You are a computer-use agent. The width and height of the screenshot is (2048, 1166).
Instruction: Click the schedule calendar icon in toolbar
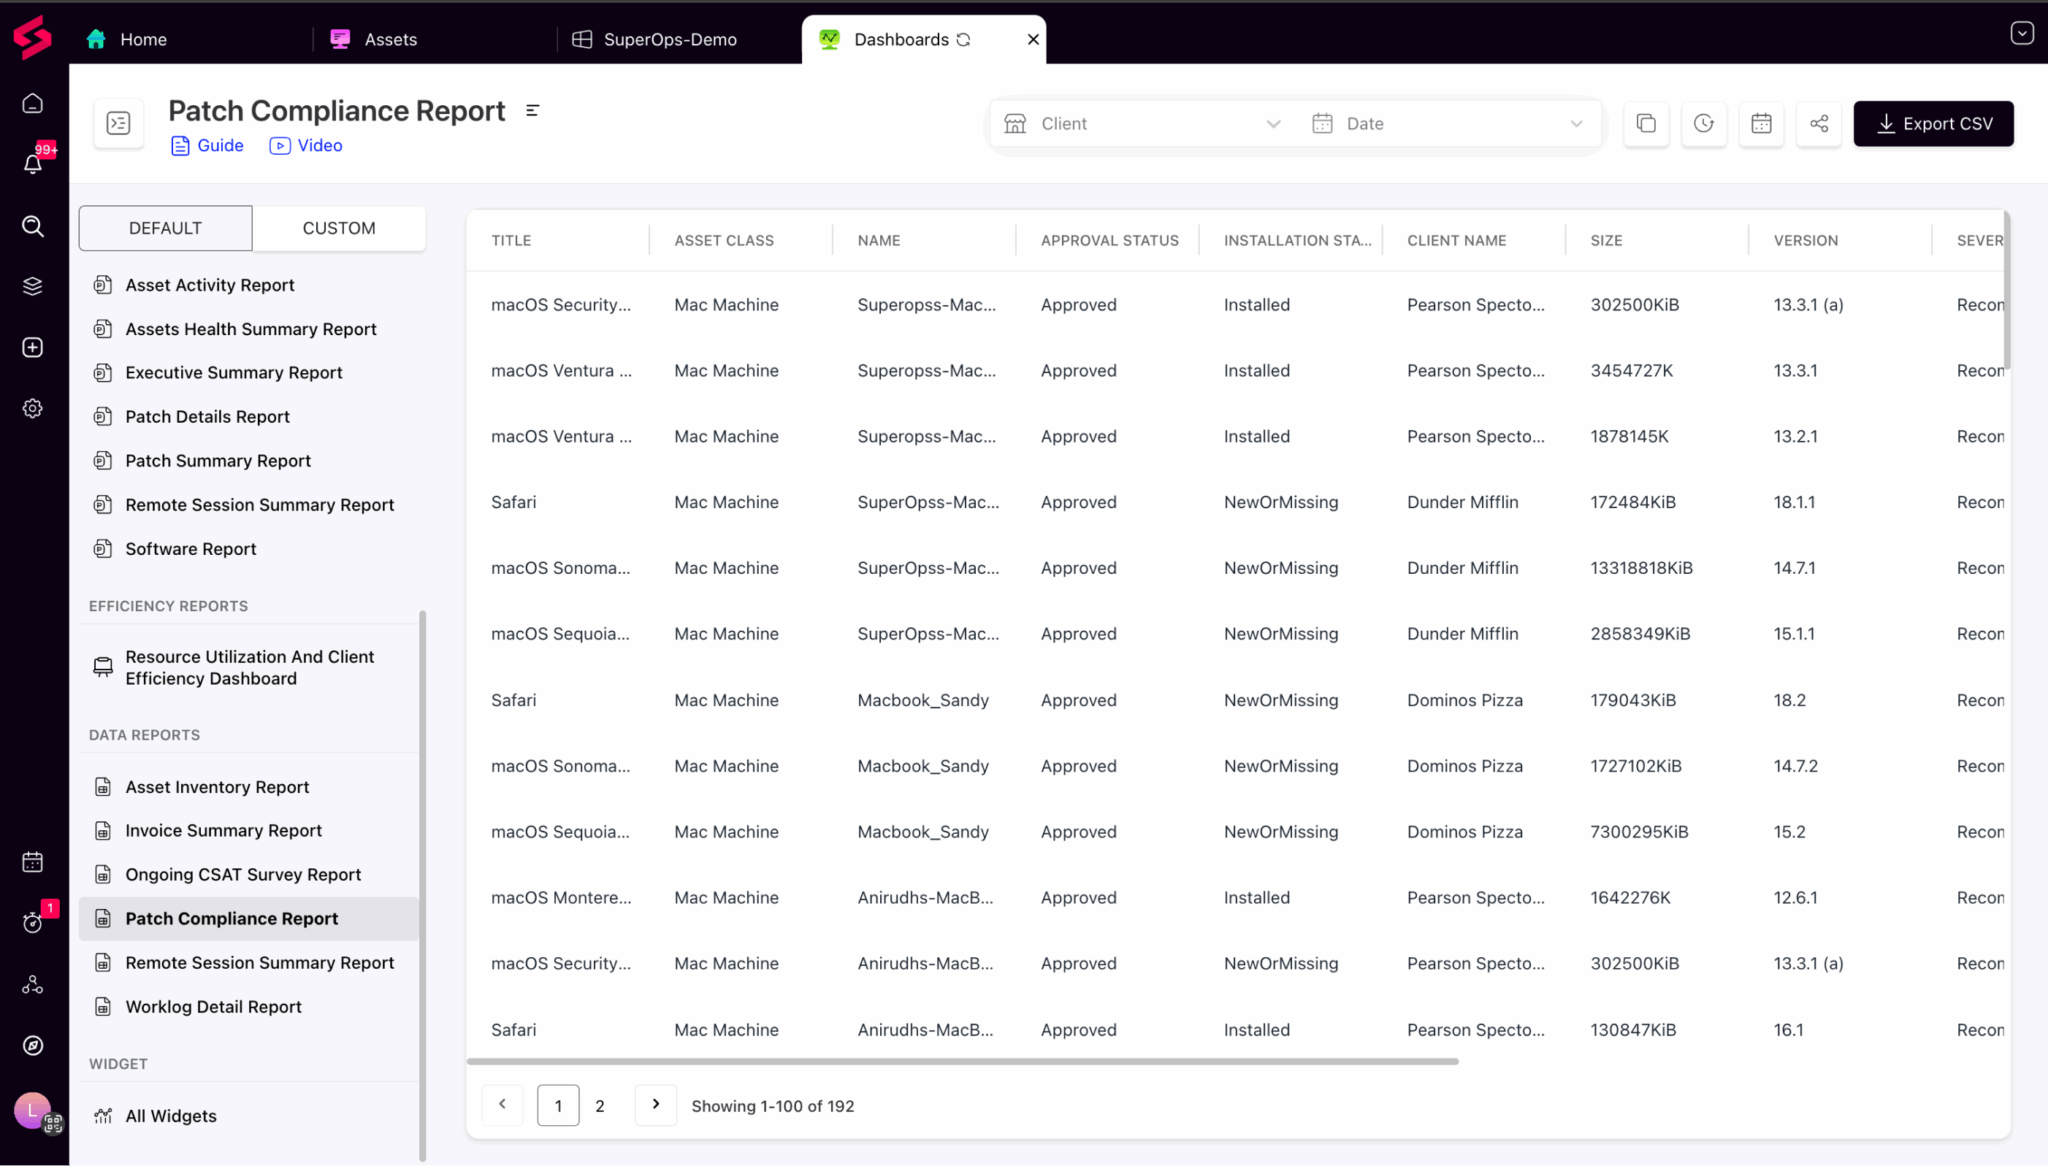click(1761, 123)
